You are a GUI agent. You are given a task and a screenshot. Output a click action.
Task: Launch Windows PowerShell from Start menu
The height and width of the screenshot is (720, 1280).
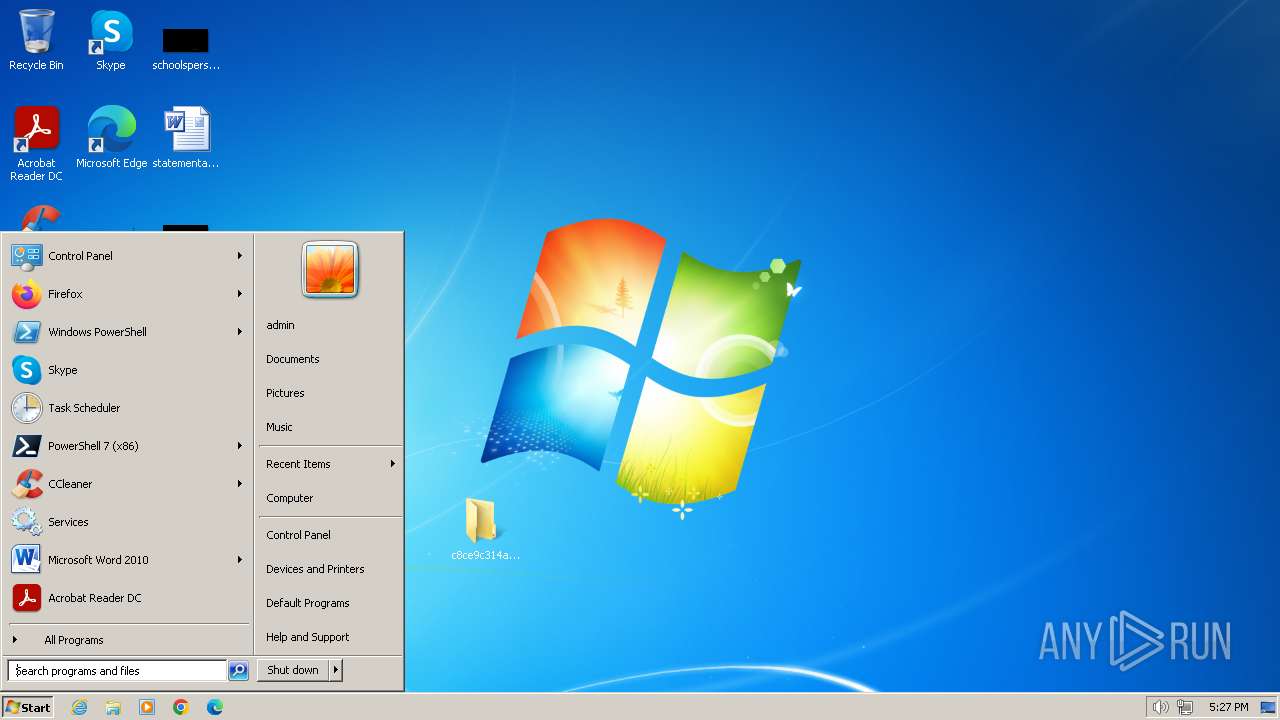[x=127, y=332]
